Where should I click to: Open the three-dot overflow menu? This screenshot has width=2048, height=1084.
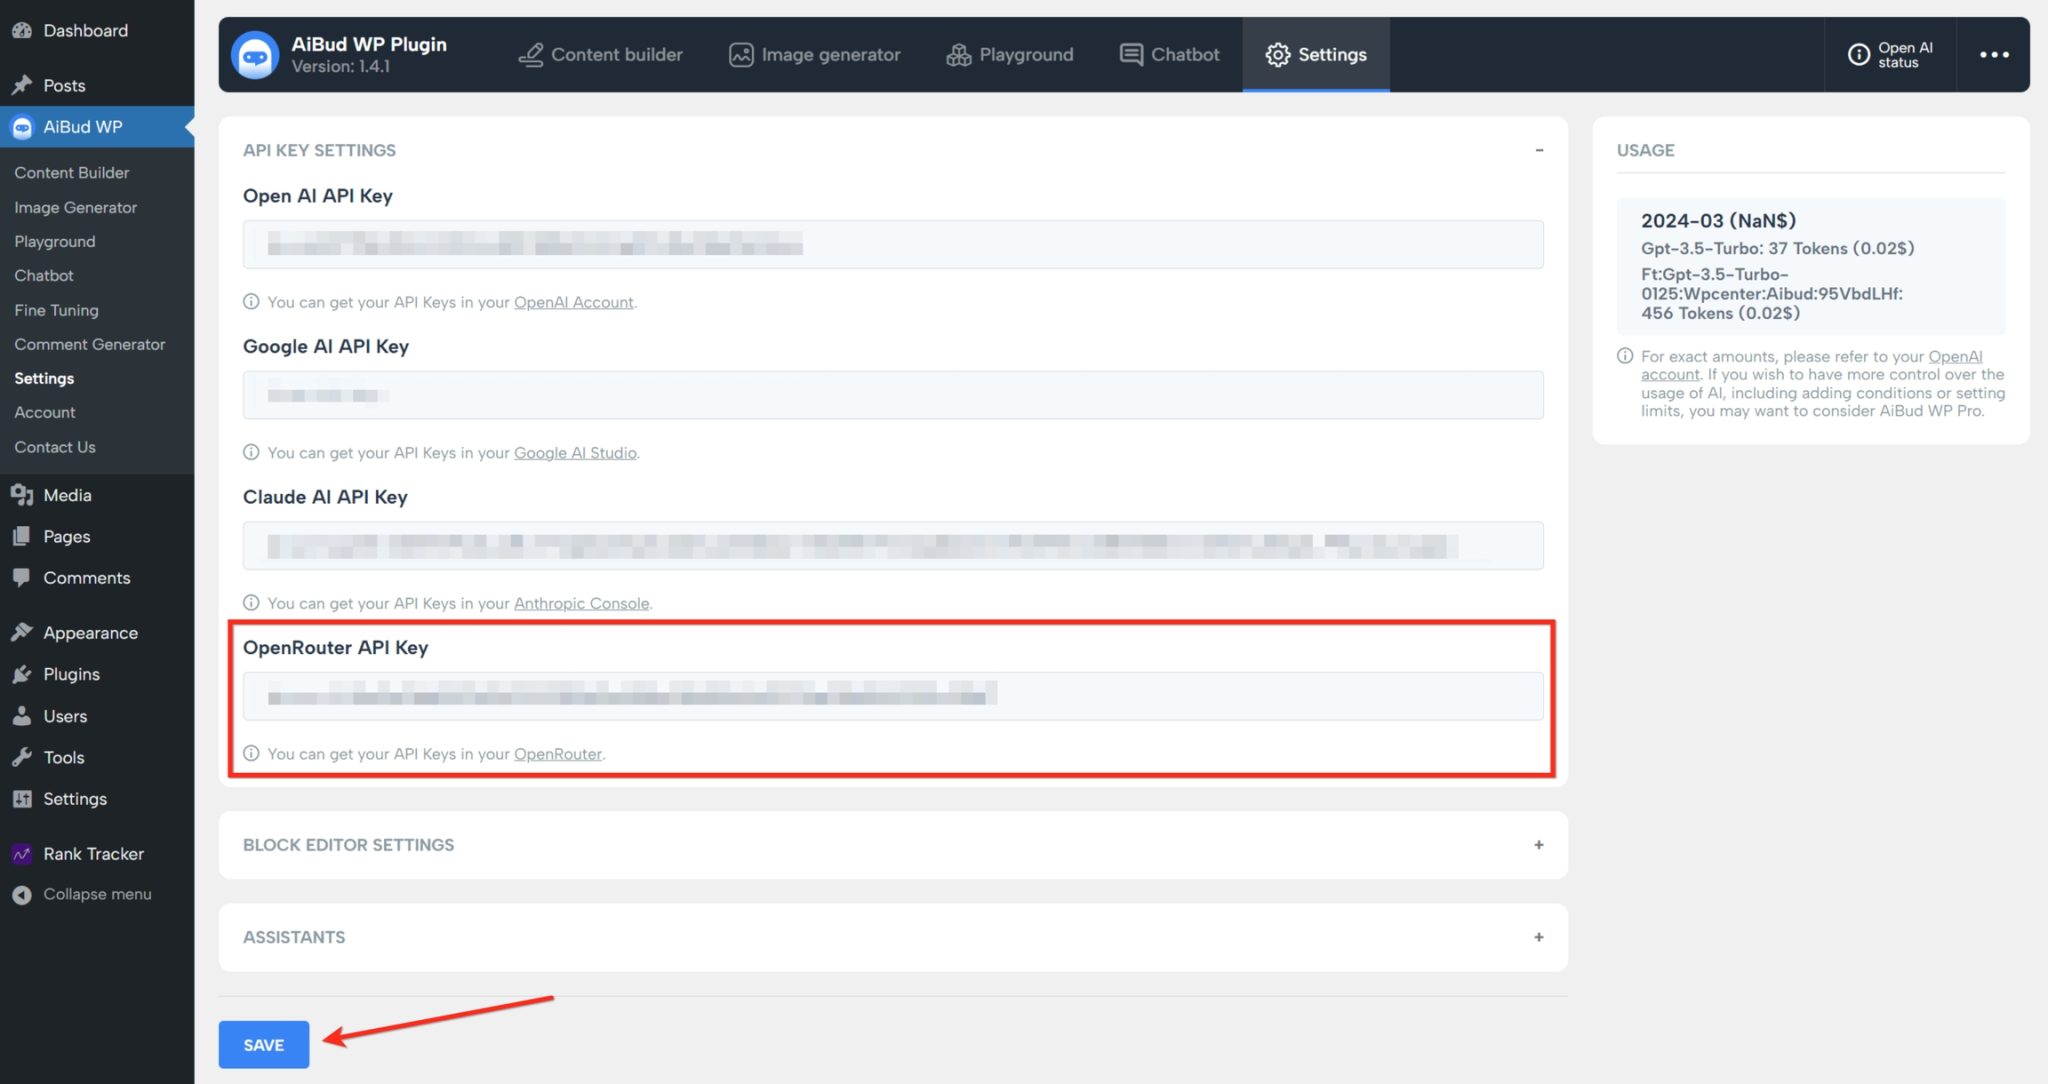point(1993,54)
